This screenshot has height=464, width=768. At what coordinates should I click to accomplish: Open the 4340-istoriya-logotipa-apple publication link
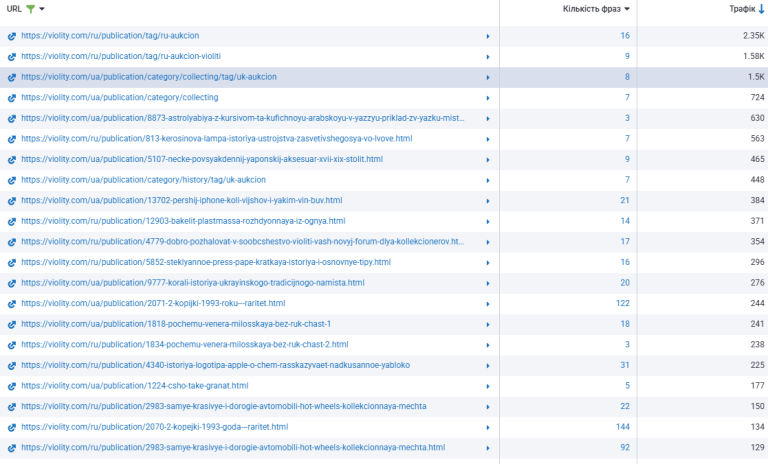tap(216, 365)
